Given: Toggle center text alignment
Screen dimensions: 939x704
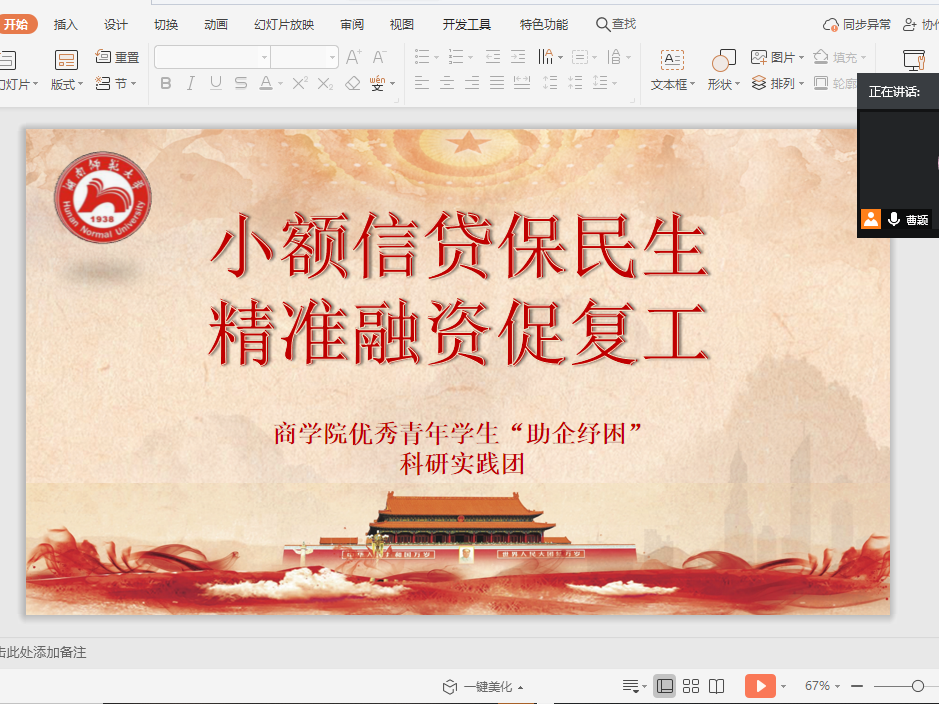Looking at the screenshot, I should pos(447,83).
